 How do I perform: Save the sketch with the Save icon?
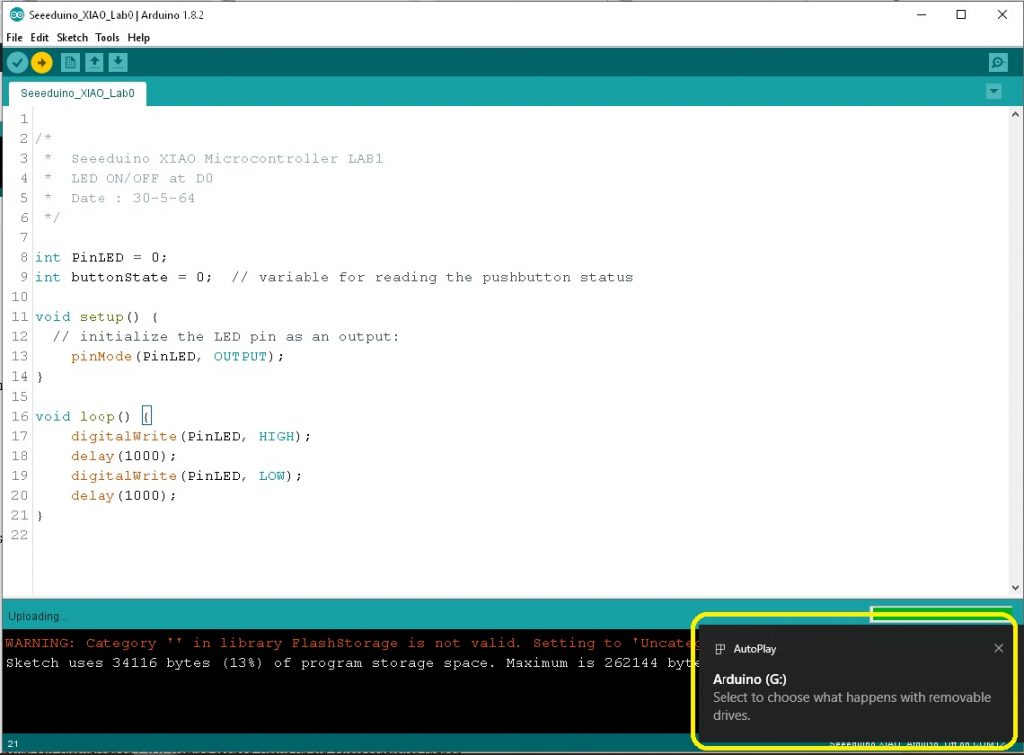click(x=118, y=63)
